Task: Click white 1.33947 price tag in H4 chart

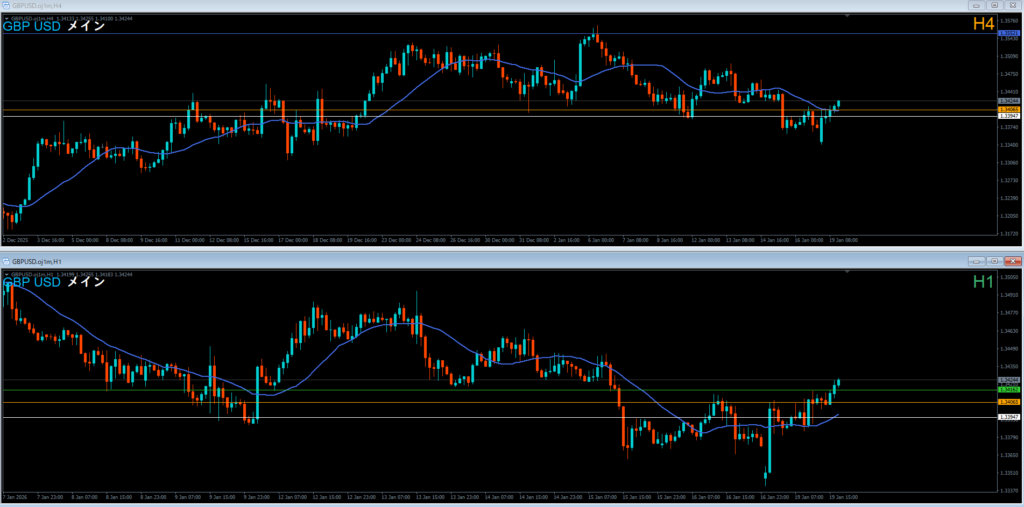Action: tap(1009, 116)
